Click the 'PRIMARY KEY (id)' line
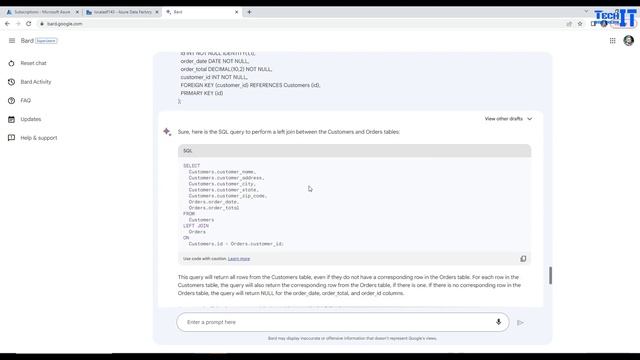The height and width of the screenshot is (360, 640). (x=202, y=93)
